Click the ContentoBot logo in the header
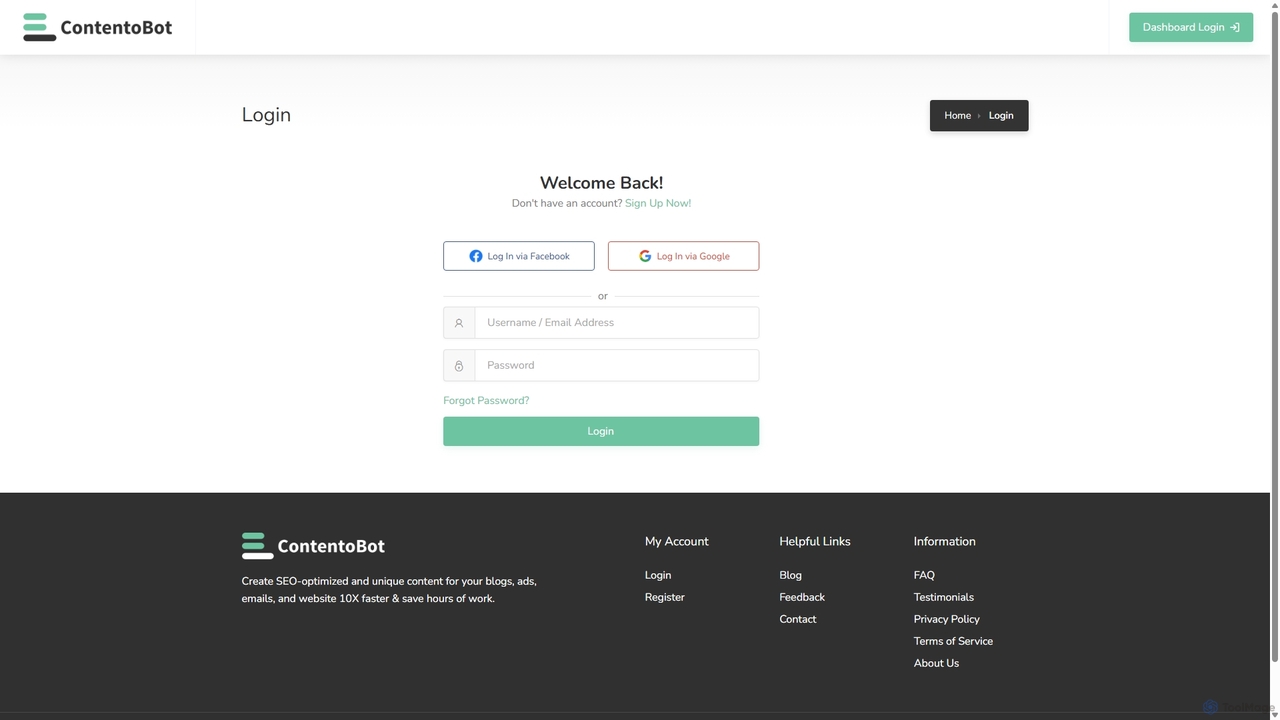 (98, 27)
